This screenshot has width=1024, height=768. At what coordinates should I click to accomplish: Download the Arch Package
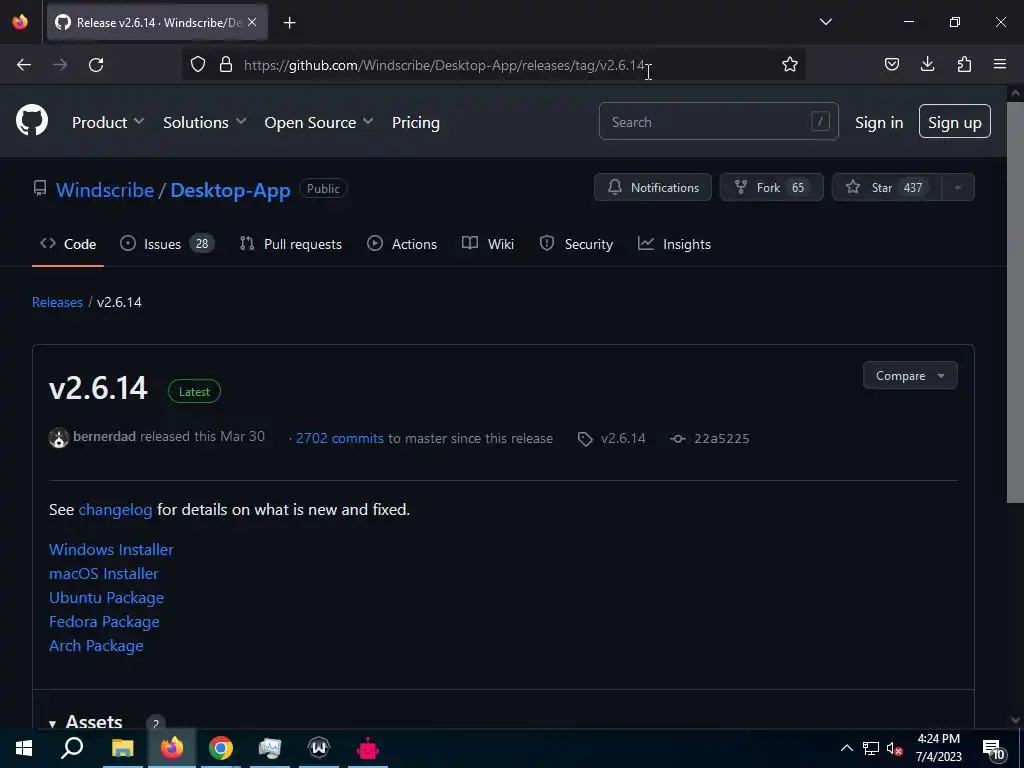(x=96, y=645)
